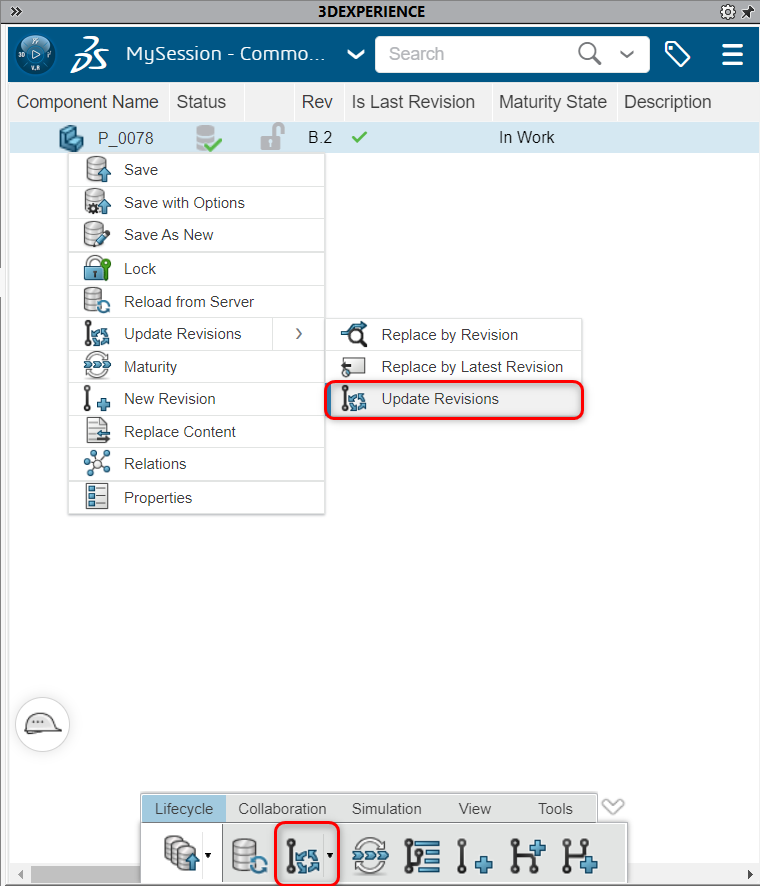Image resolution: width=760 pixels, height=886 pixels.
Task: Choose Reload from Server menu item
Action: coord(196,302)
